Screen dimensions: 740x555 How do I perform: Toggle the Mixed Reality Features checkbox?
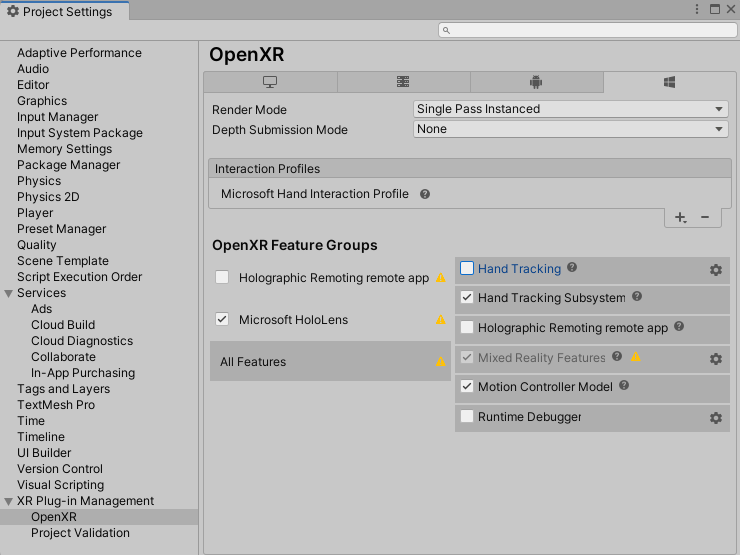point(467,357)
